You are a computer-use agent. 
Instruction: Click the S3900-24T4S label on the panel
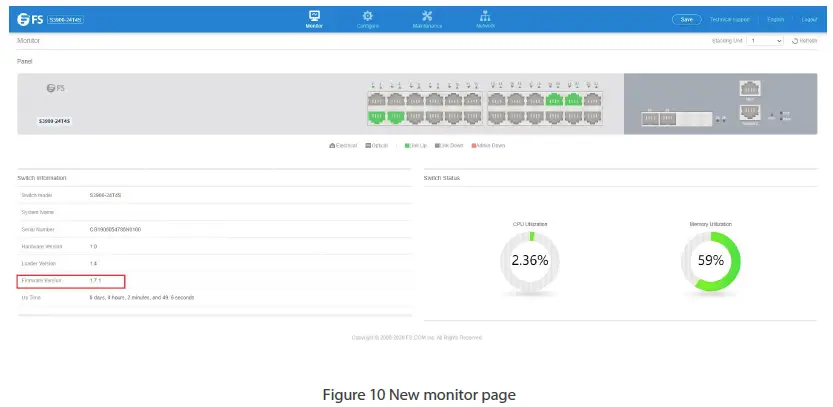point(54,121)
